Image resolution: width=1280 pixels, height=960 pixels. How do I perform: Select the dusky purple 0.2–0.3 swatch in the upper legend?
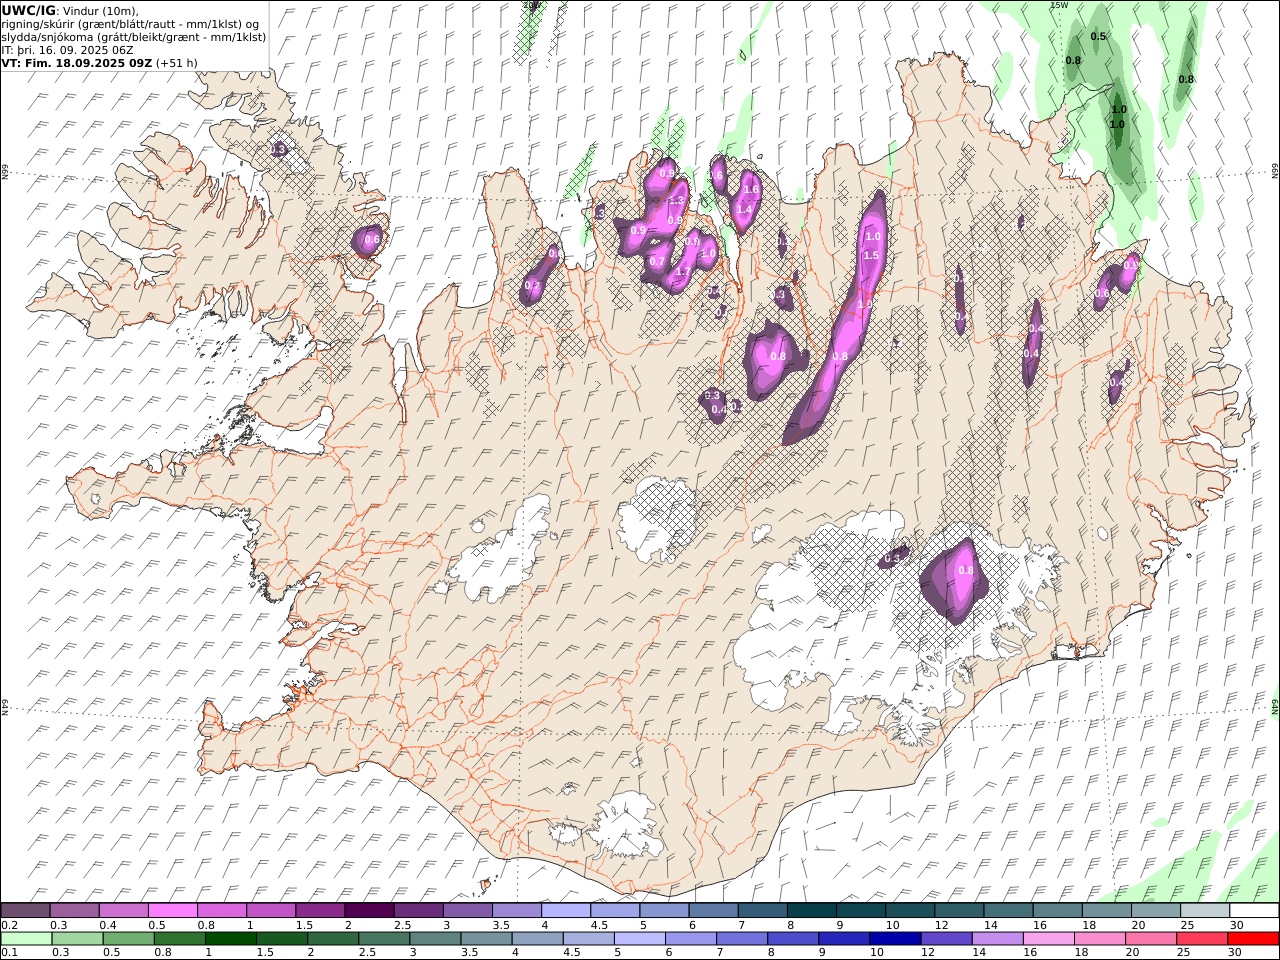click(x=25, y=911)
